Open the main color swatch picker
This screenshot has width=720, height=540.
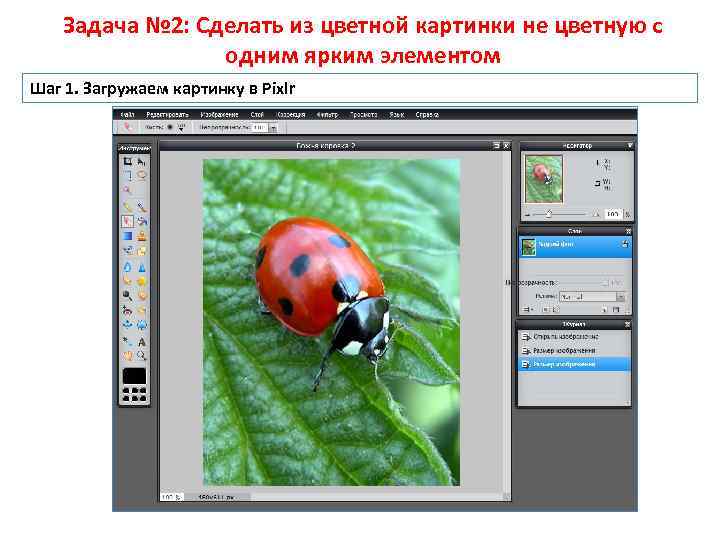[135, 376]
